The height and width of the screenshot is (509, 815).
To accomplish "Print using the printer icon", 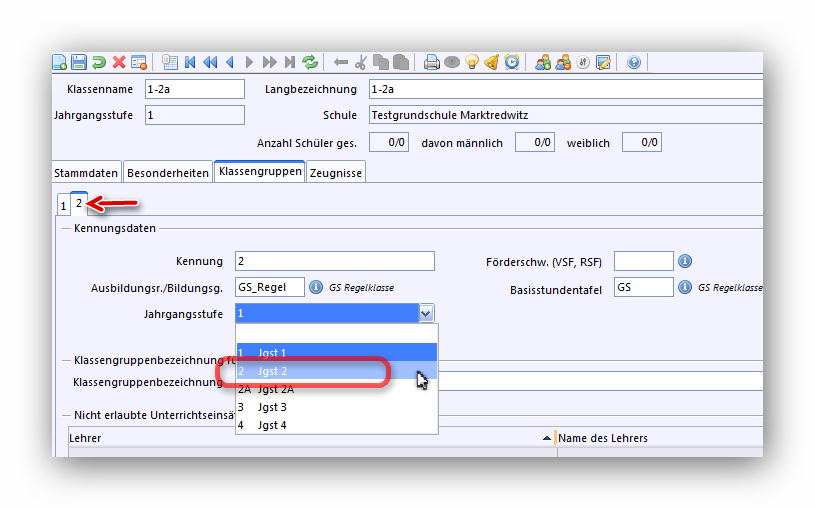I will coord(431,62).
